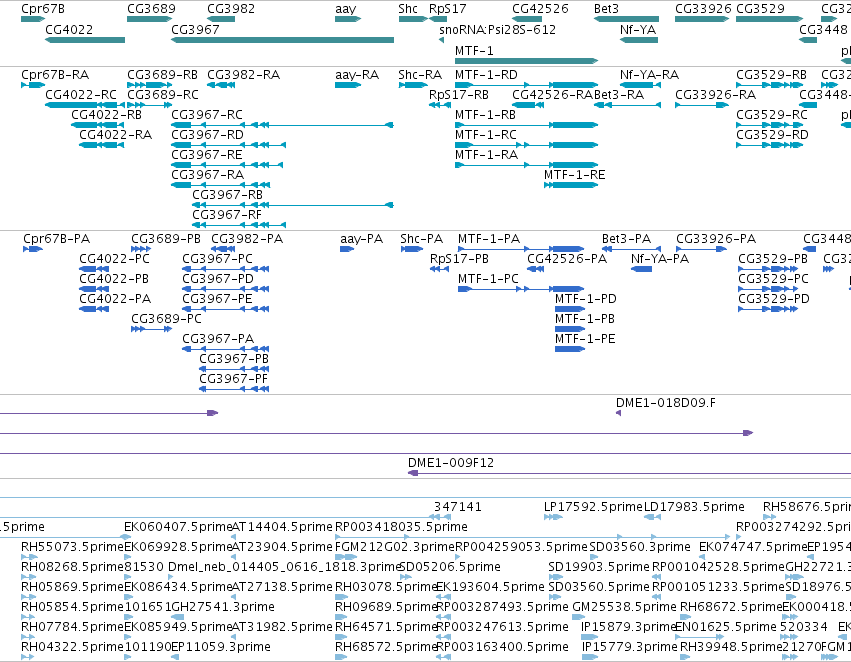This screenshot has width=851, height=662.
Task: Click the LD17983.5prime EST label
Action: point(694,506)
